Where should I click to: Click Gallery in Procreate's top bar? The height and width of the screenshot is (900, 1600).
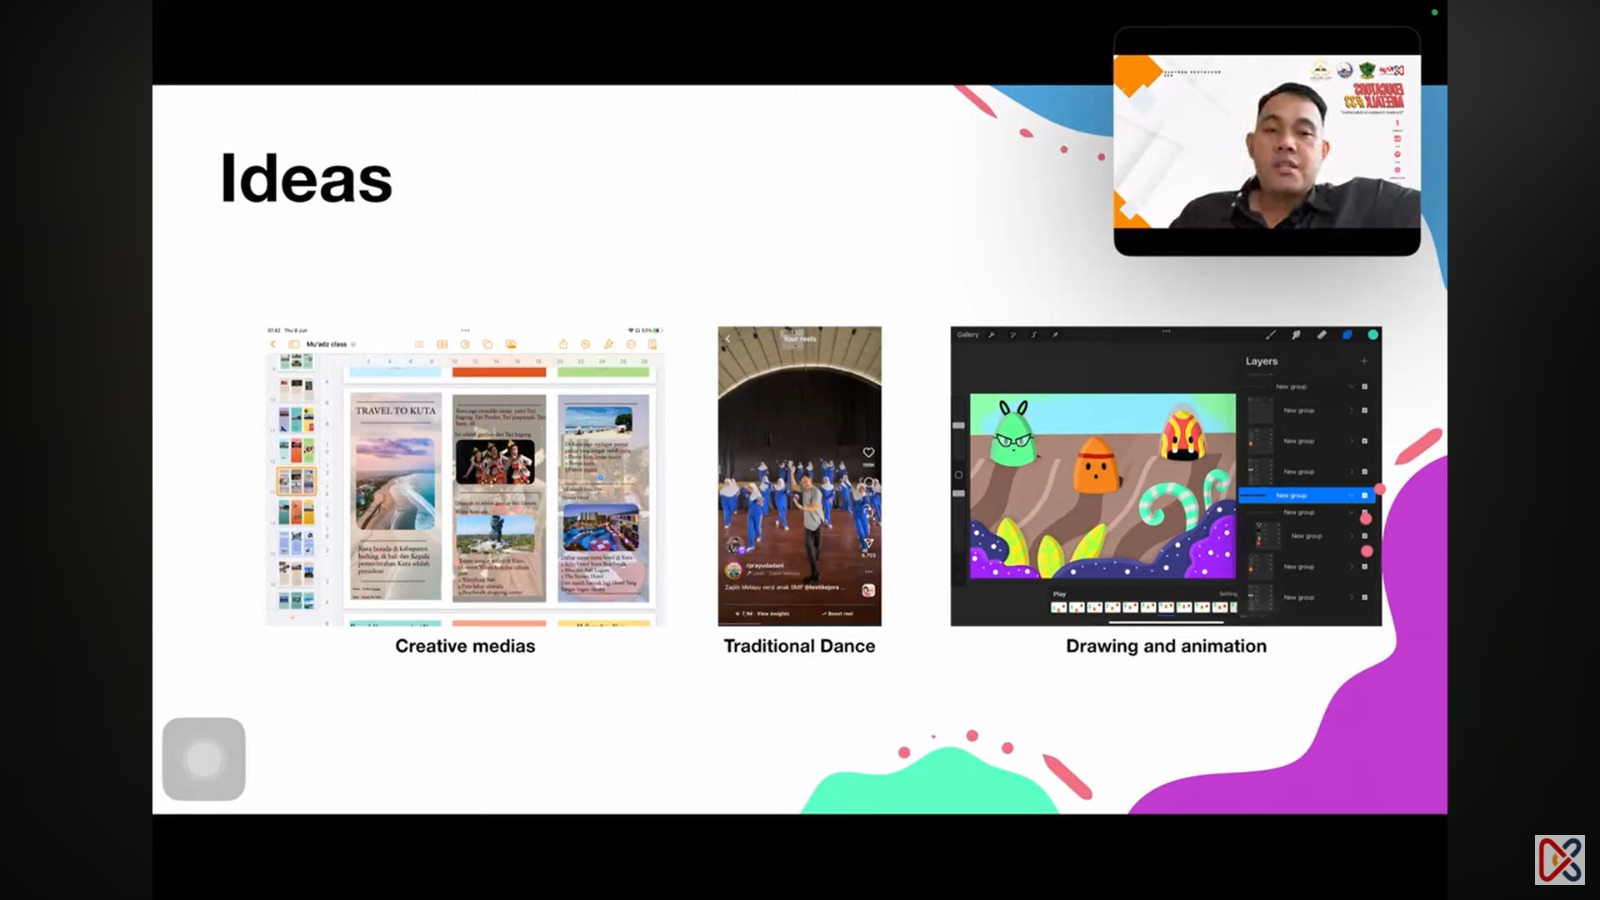(x=967, y=335)
